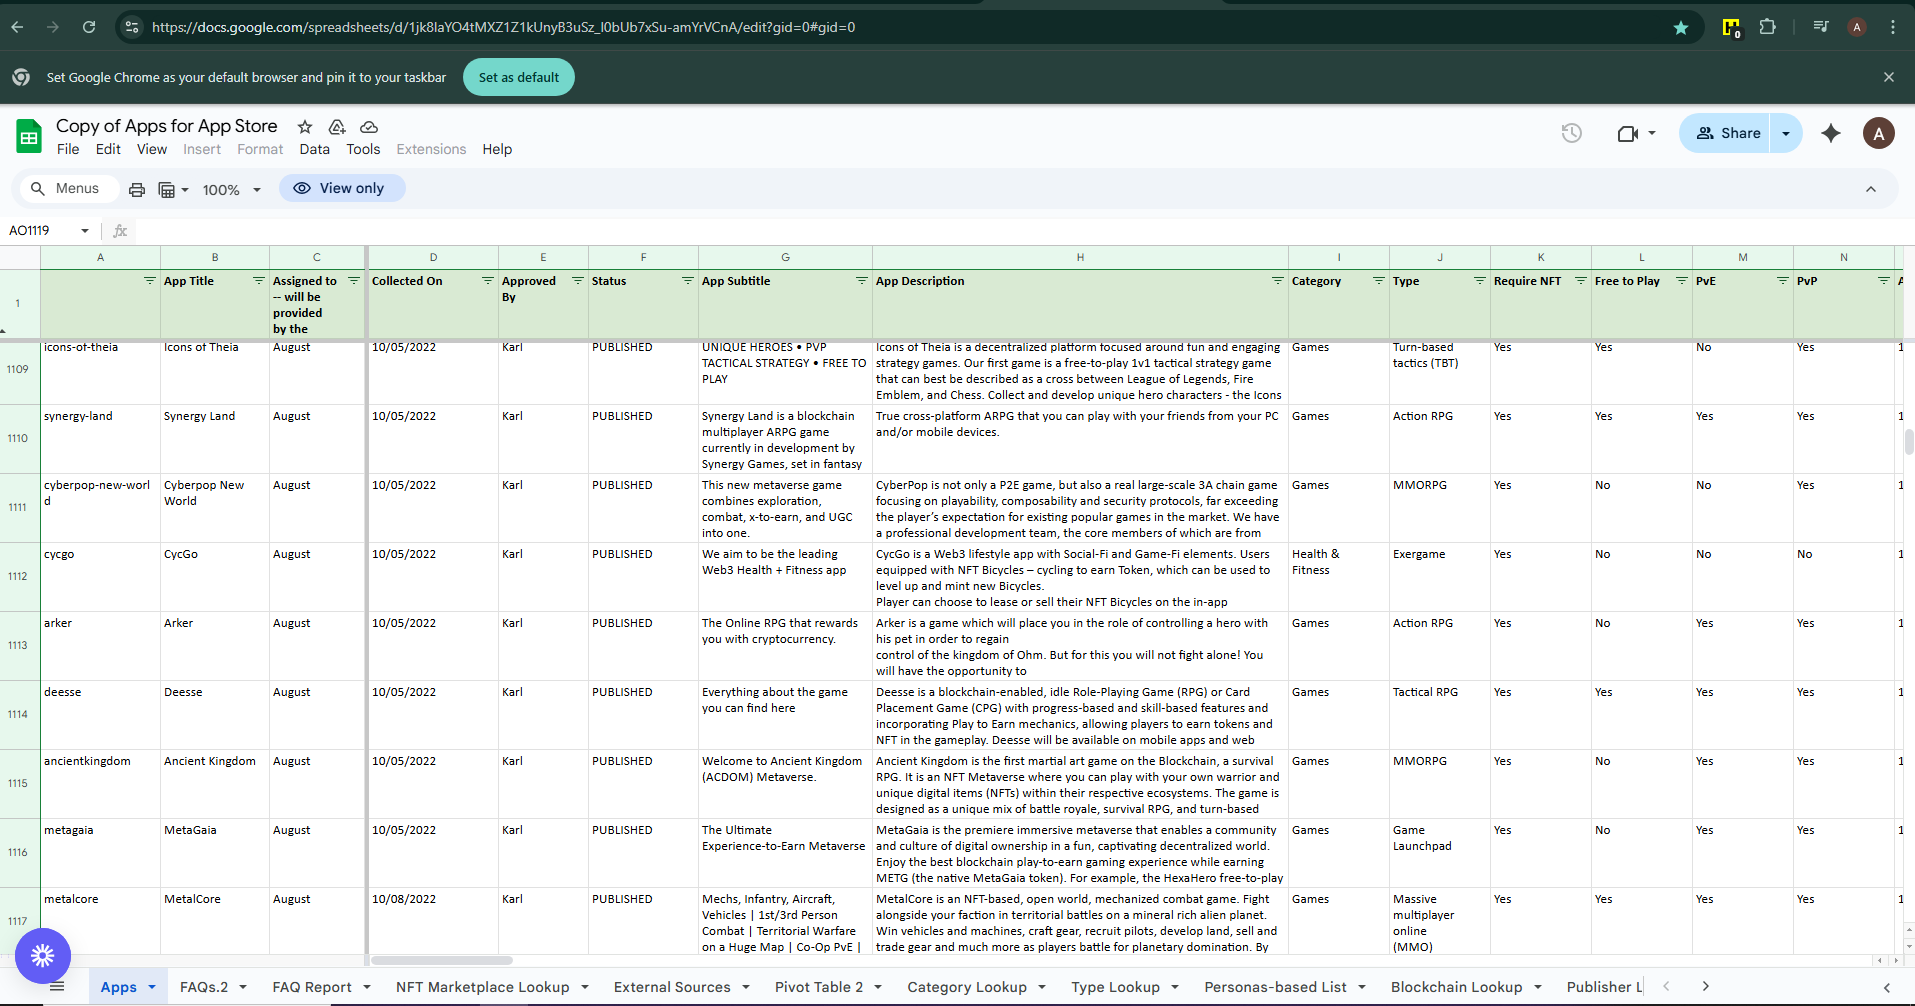Image resolution: width=1915 pixels, height=1006 pixels.
Task: Open the Data menu
Action: pyautogui.click(x=314, y=149)
